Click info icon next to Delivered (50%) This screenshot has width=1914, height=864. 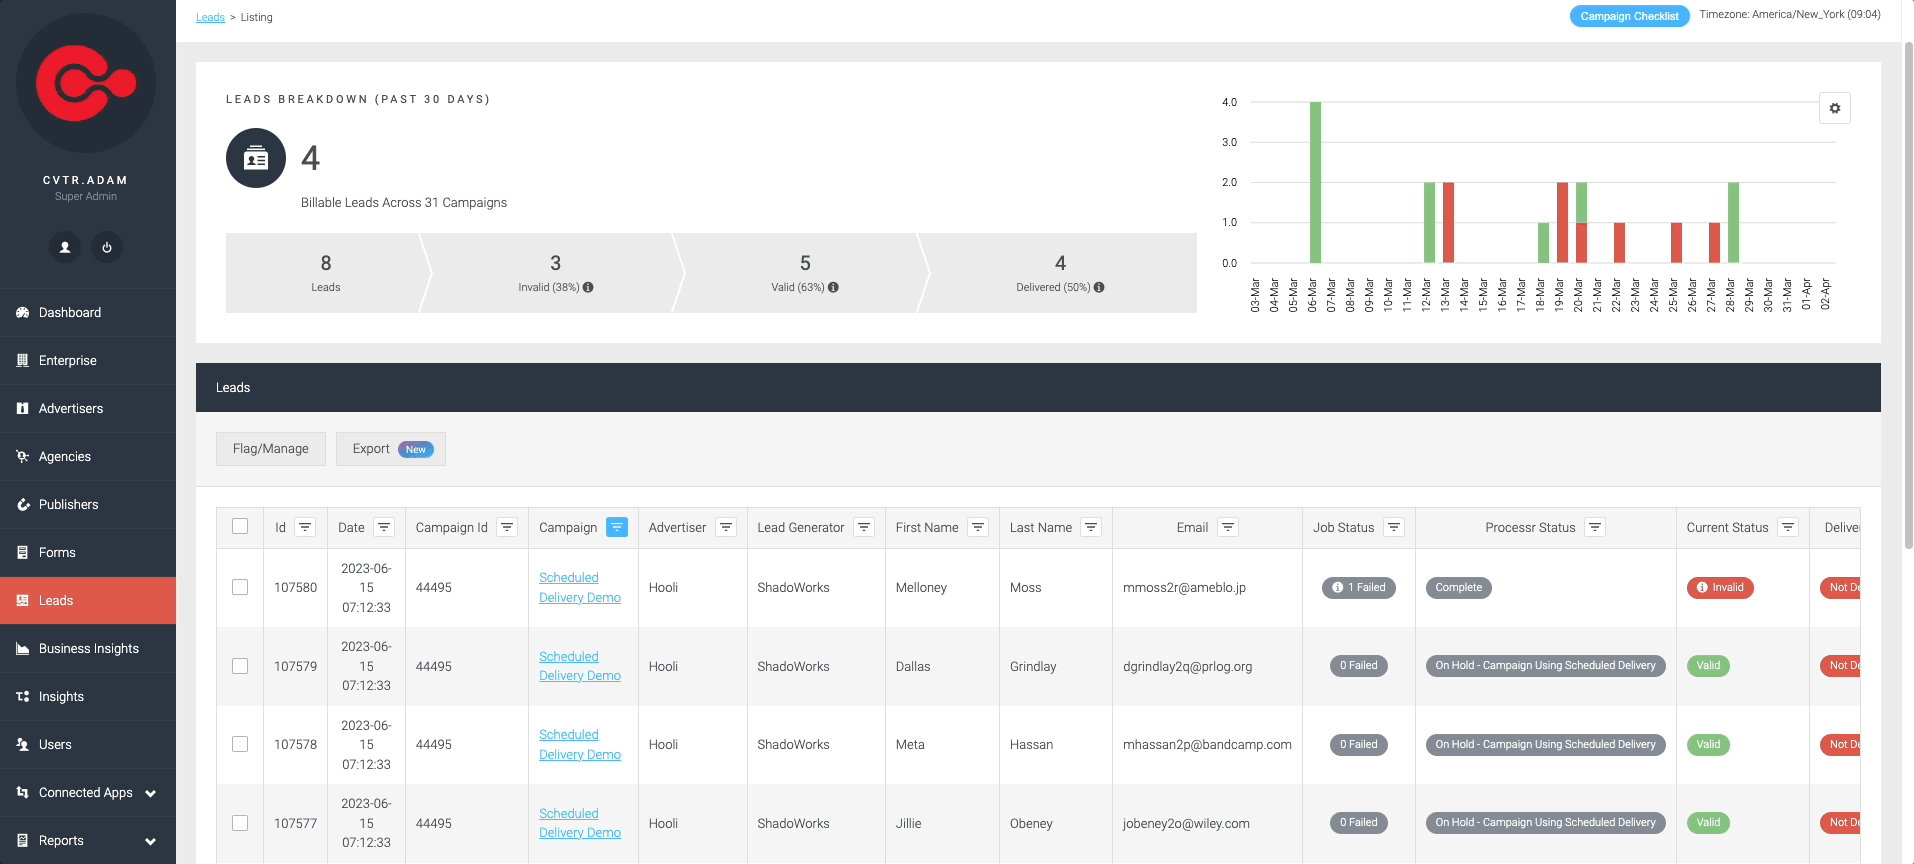pos(1099,287)
